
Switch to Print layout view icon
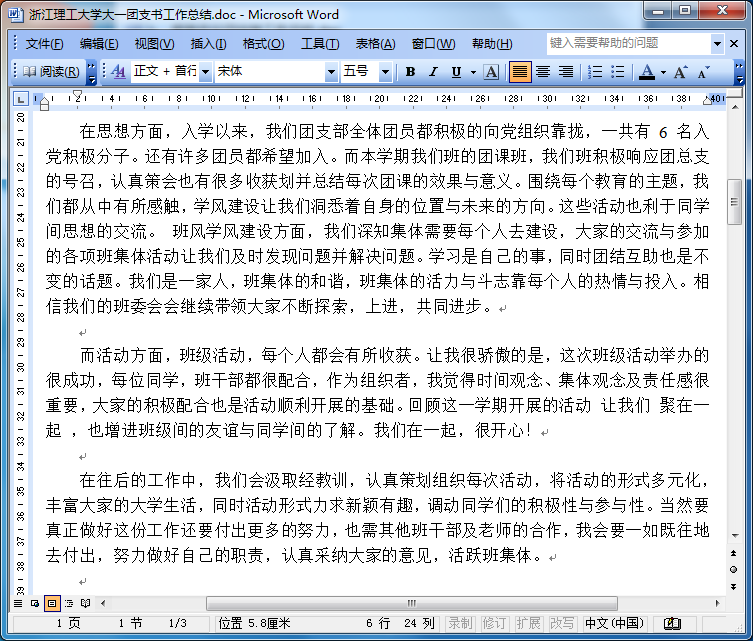[x=52, y=604]
